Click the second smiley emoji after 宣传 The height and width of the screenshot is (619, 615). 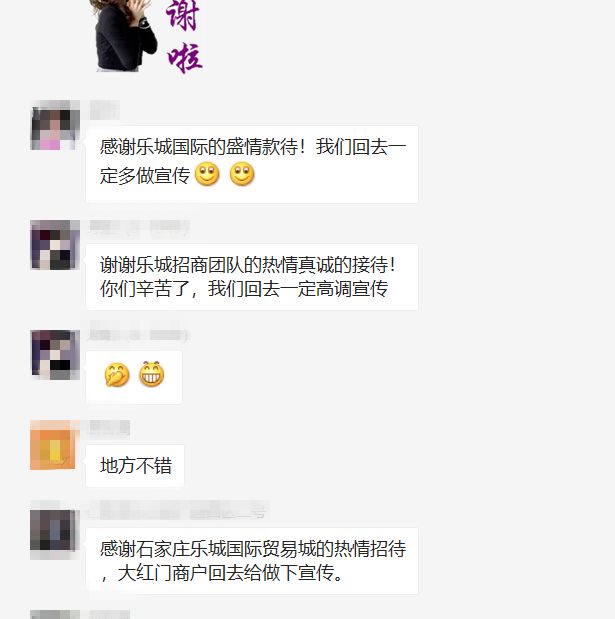(242, 174)
